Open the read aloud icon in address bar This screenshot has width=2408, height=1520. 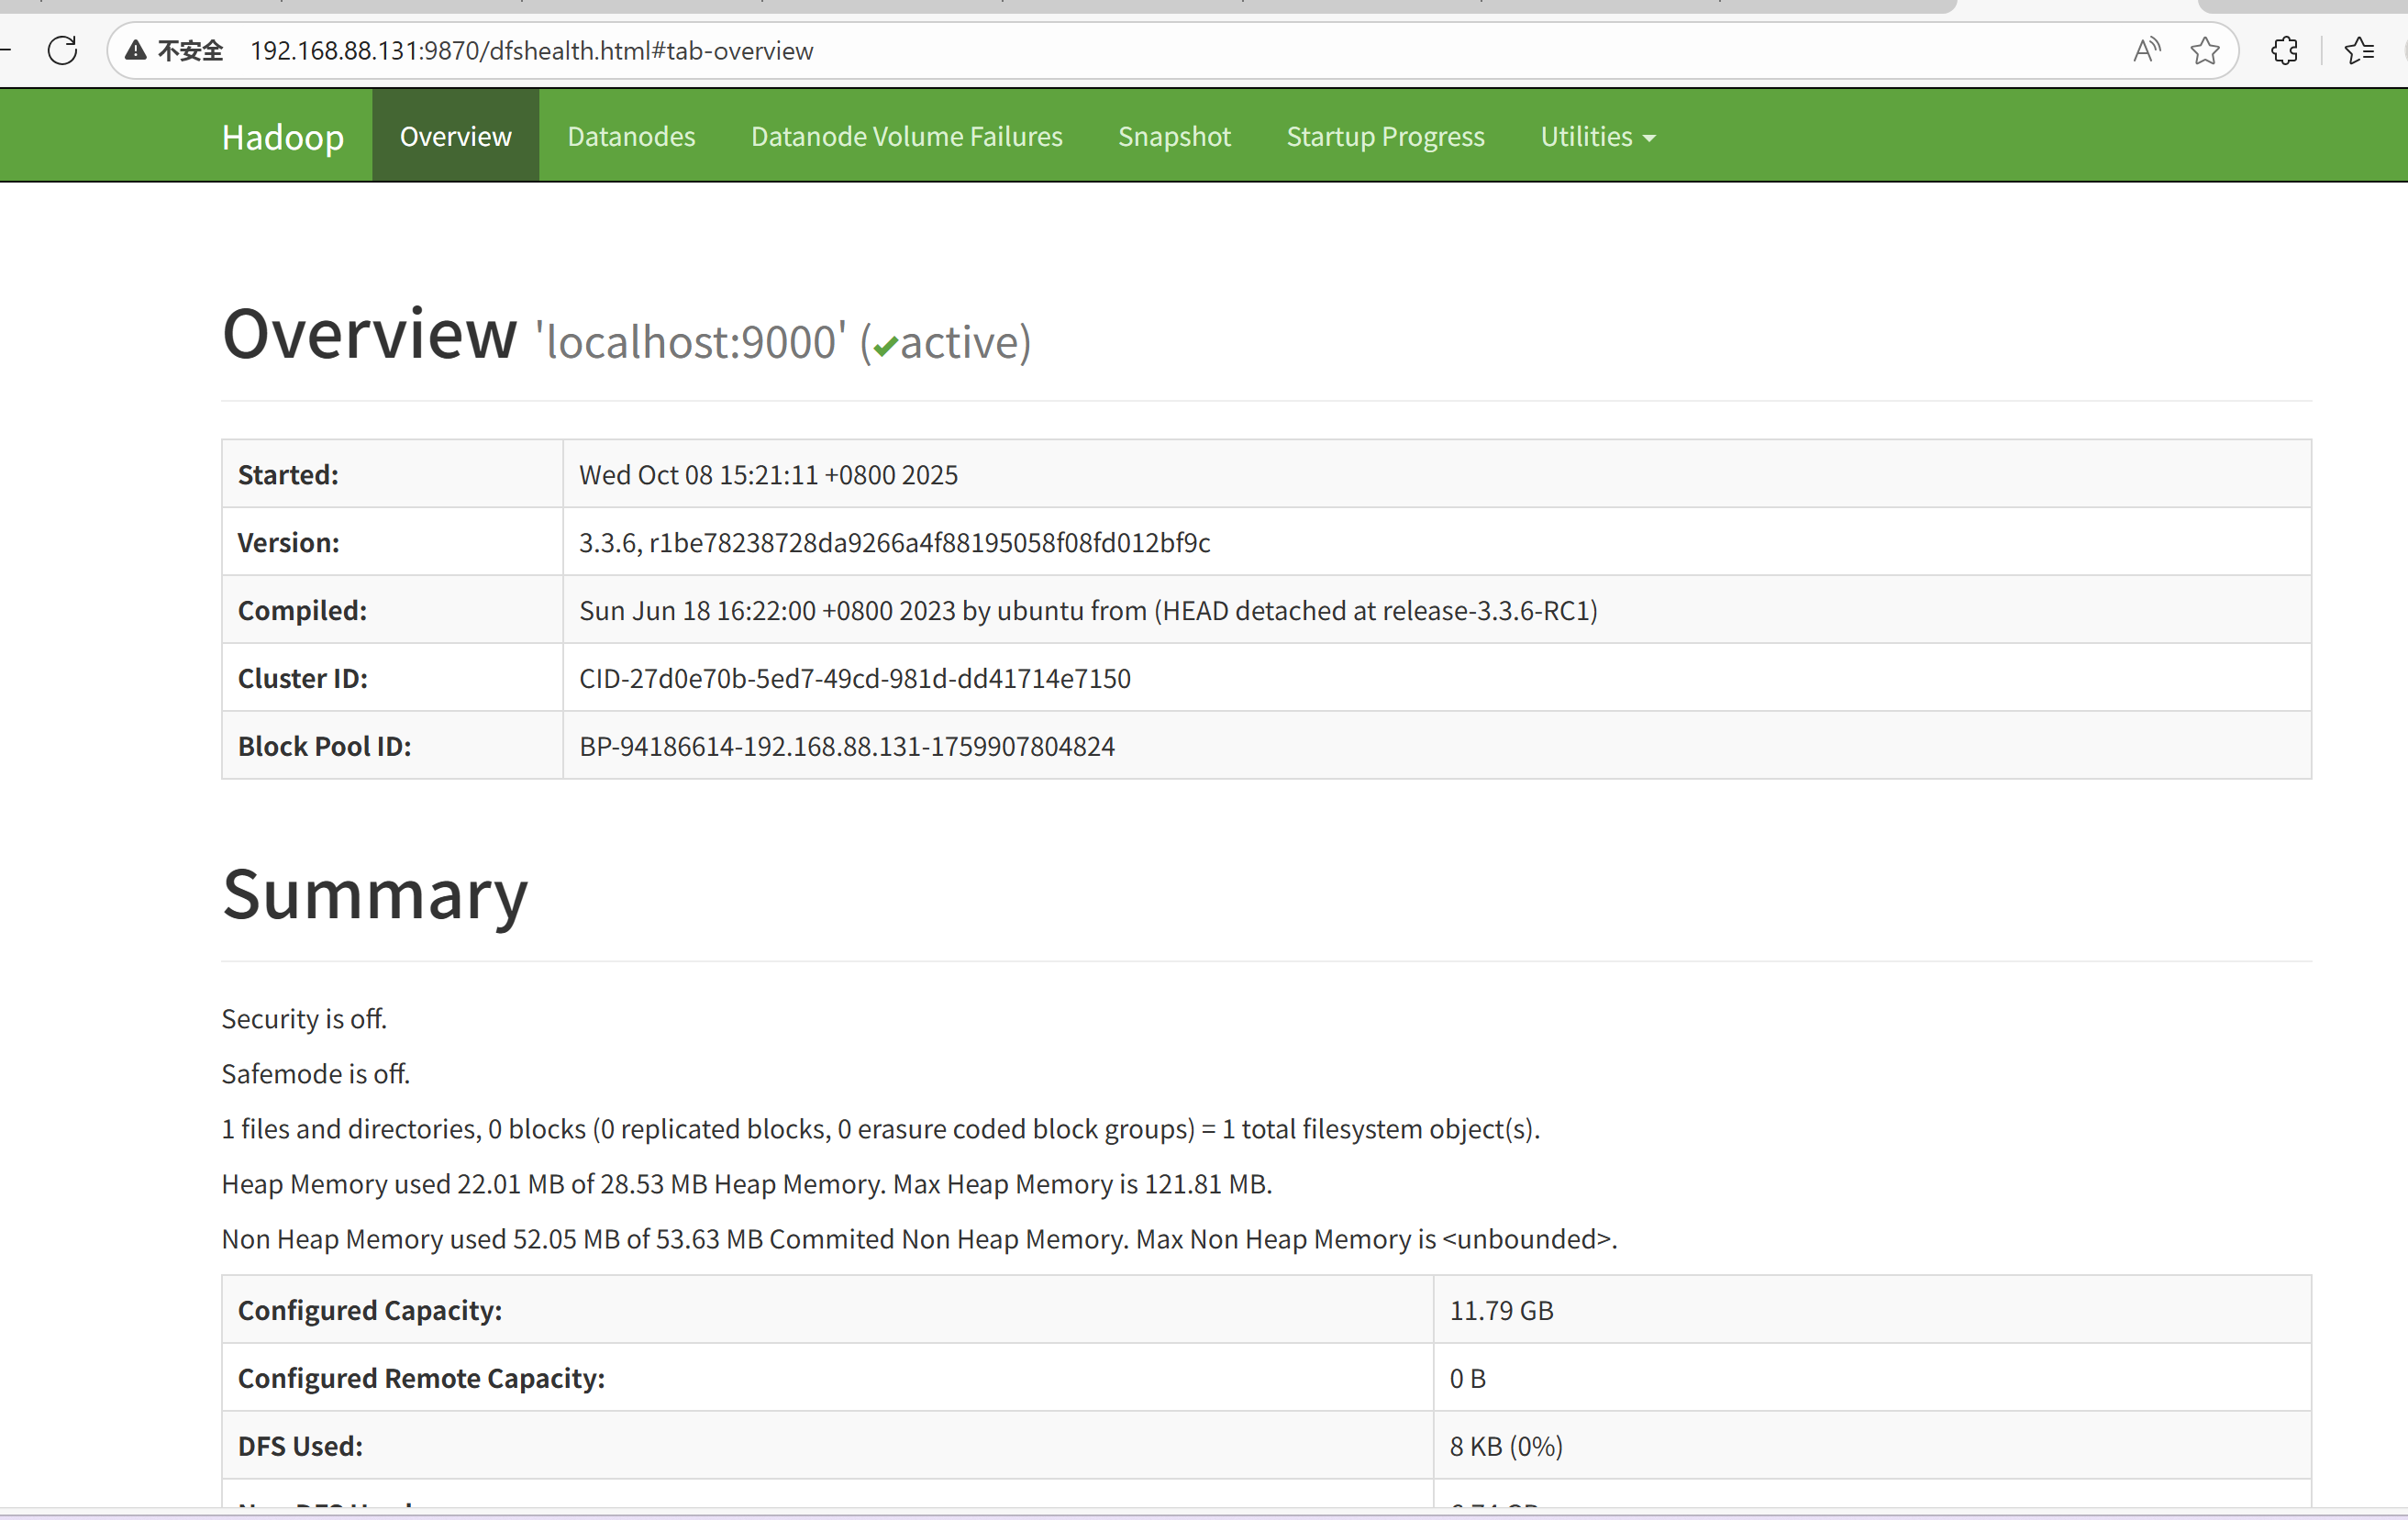[2146, 50]
